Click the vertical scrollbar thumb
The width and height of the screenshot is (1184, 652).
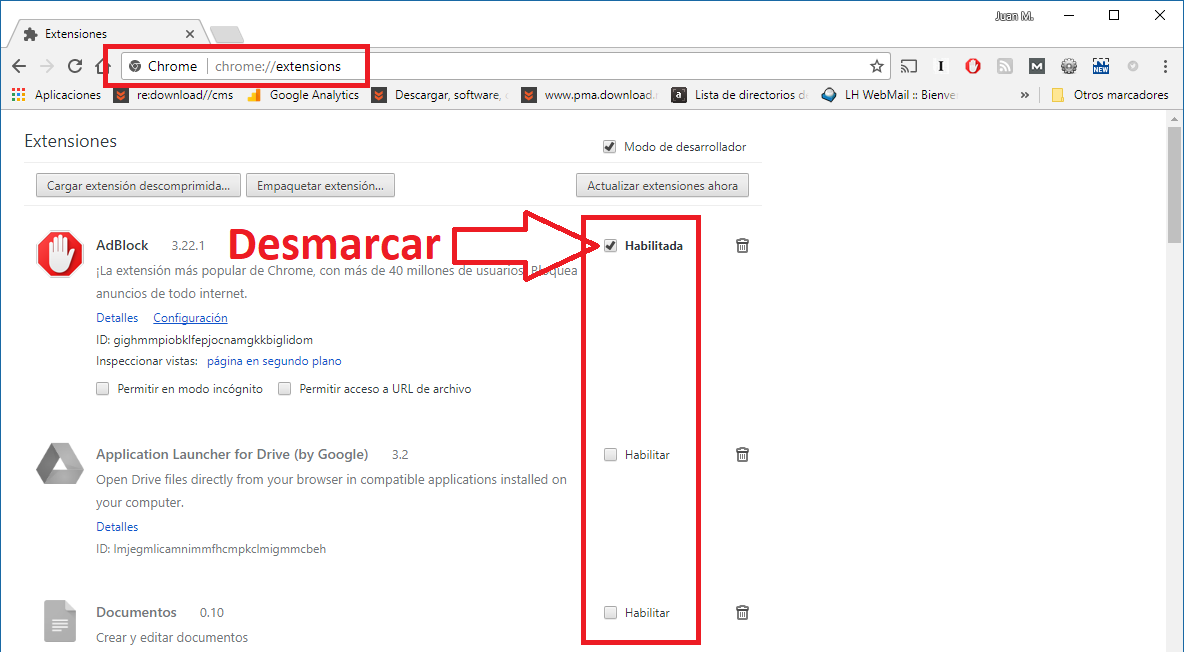(x=1174, y=185)
